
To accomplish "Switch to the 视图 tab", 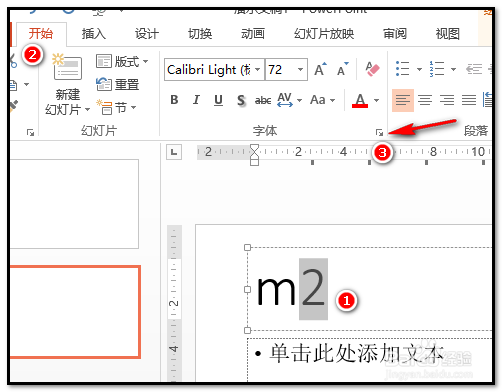I will (448, 34).
